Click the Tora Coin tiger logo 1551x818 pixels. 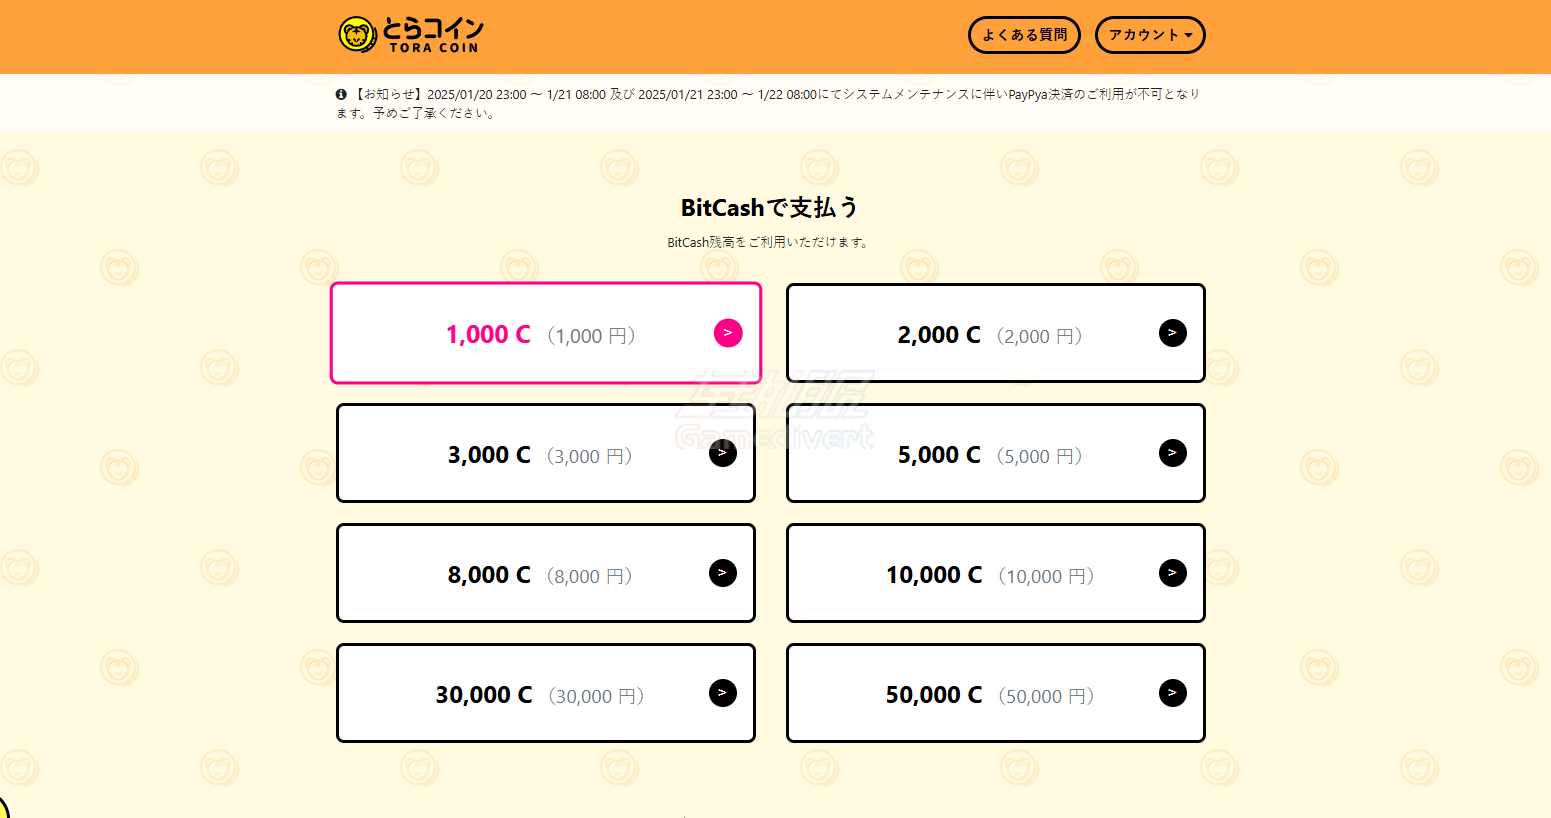(x=357, y=35)
